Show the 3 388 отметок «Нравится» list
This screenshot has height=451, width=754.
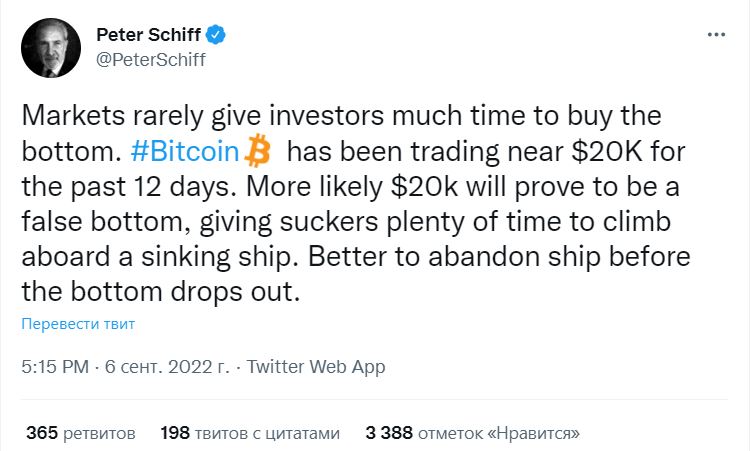(x=472, y=433)
